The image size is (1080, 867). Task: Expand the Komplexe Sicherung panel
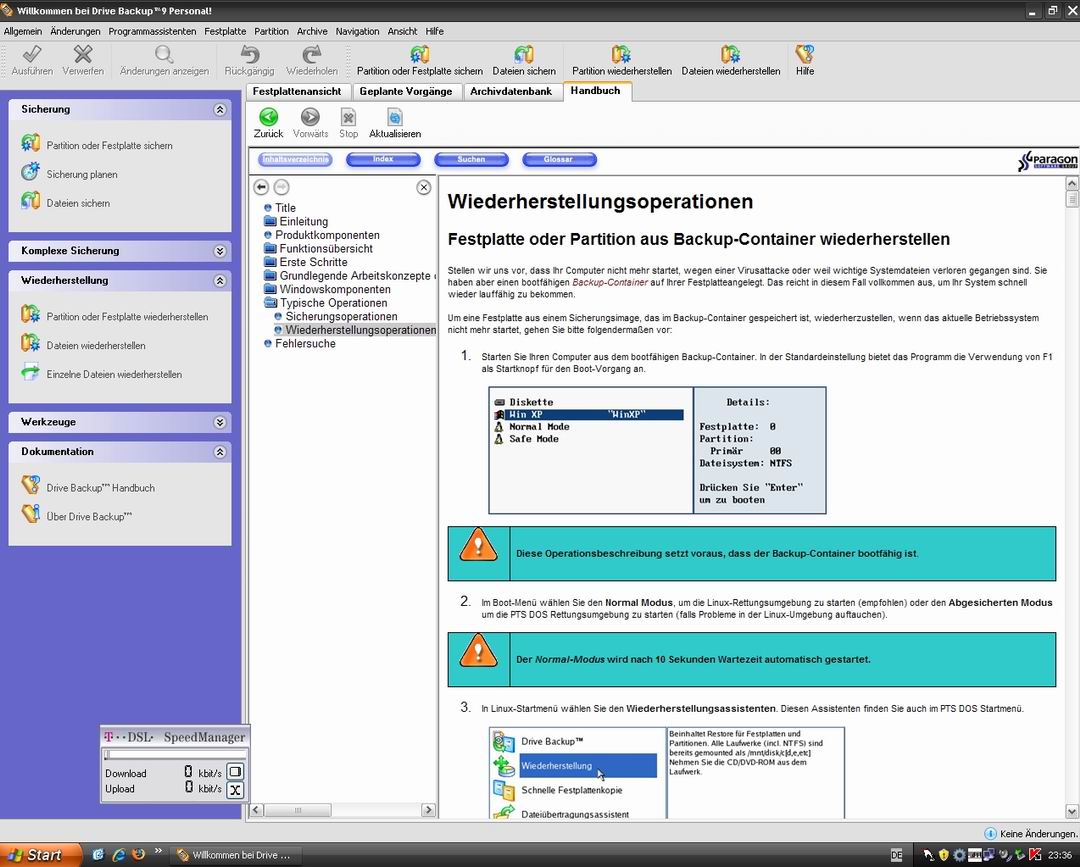tap(220, 251)
